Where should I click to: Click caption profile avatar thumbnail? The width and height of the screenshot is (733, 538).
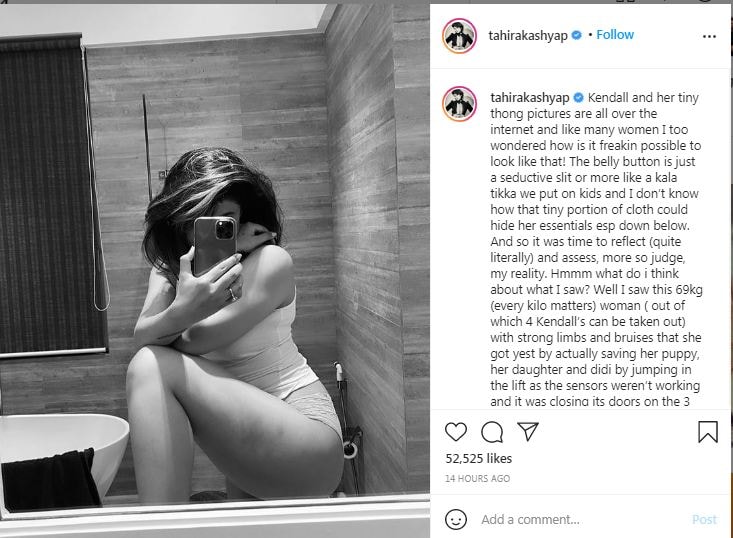460,104
